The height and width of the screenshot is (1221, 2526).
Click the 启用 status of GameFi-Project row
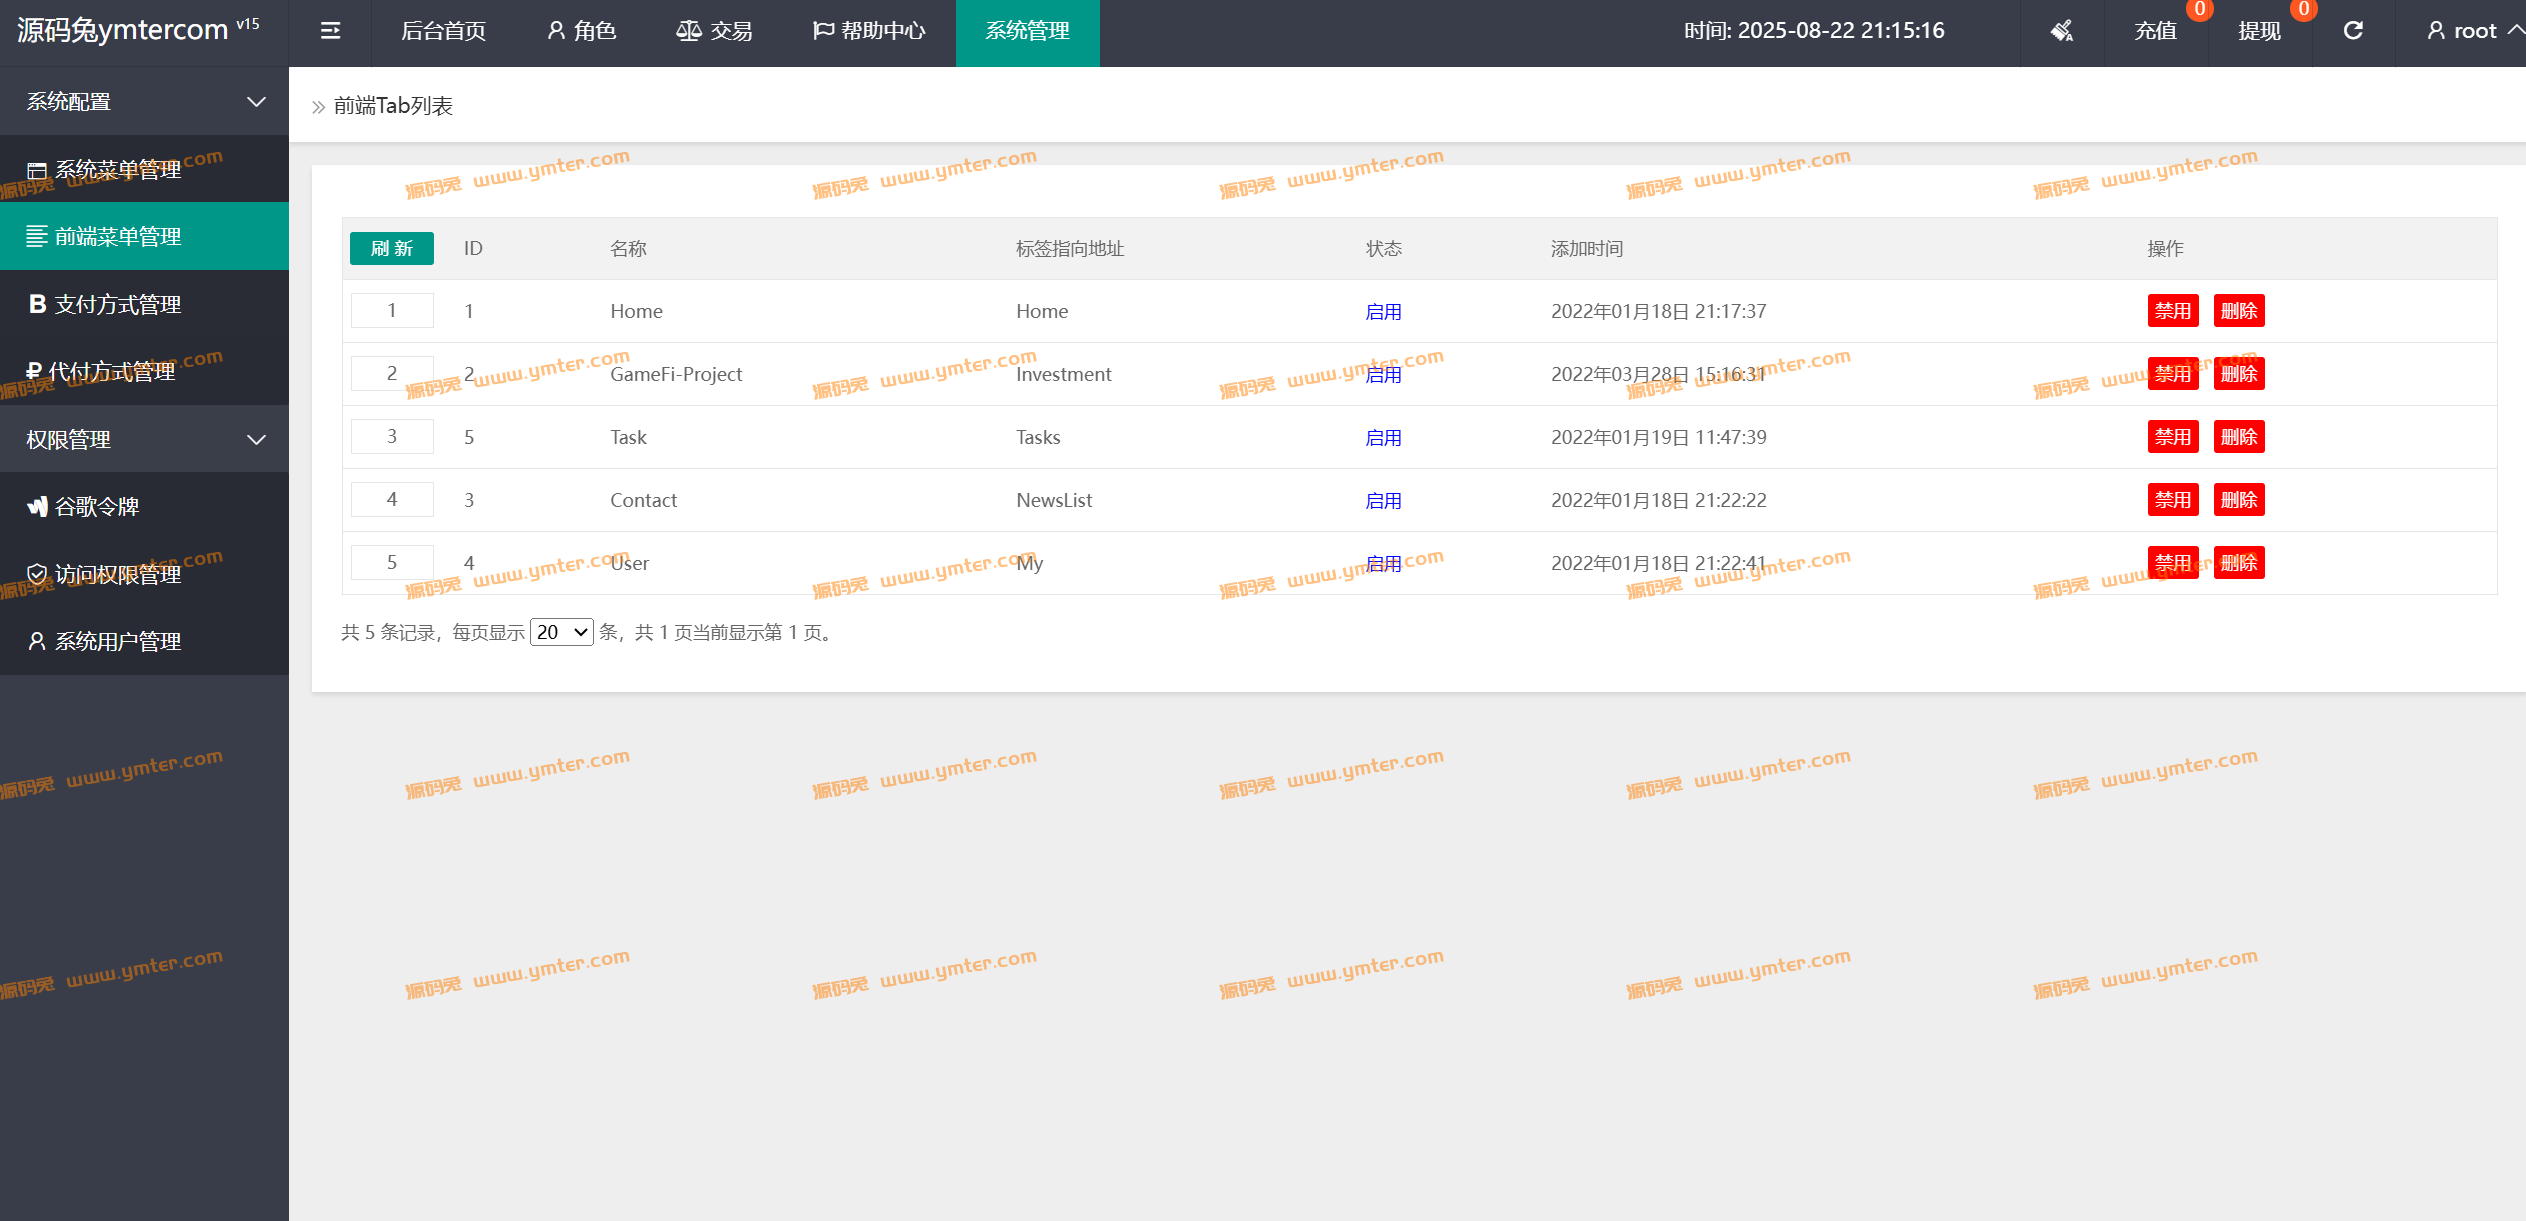coord(1383,375)
